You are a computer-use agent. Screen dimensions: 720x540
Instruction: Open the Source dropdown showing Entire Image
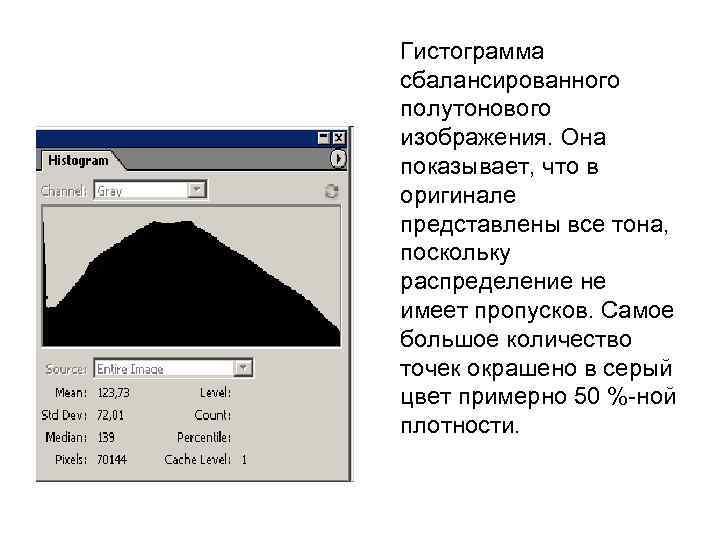(x=173, y=368)
